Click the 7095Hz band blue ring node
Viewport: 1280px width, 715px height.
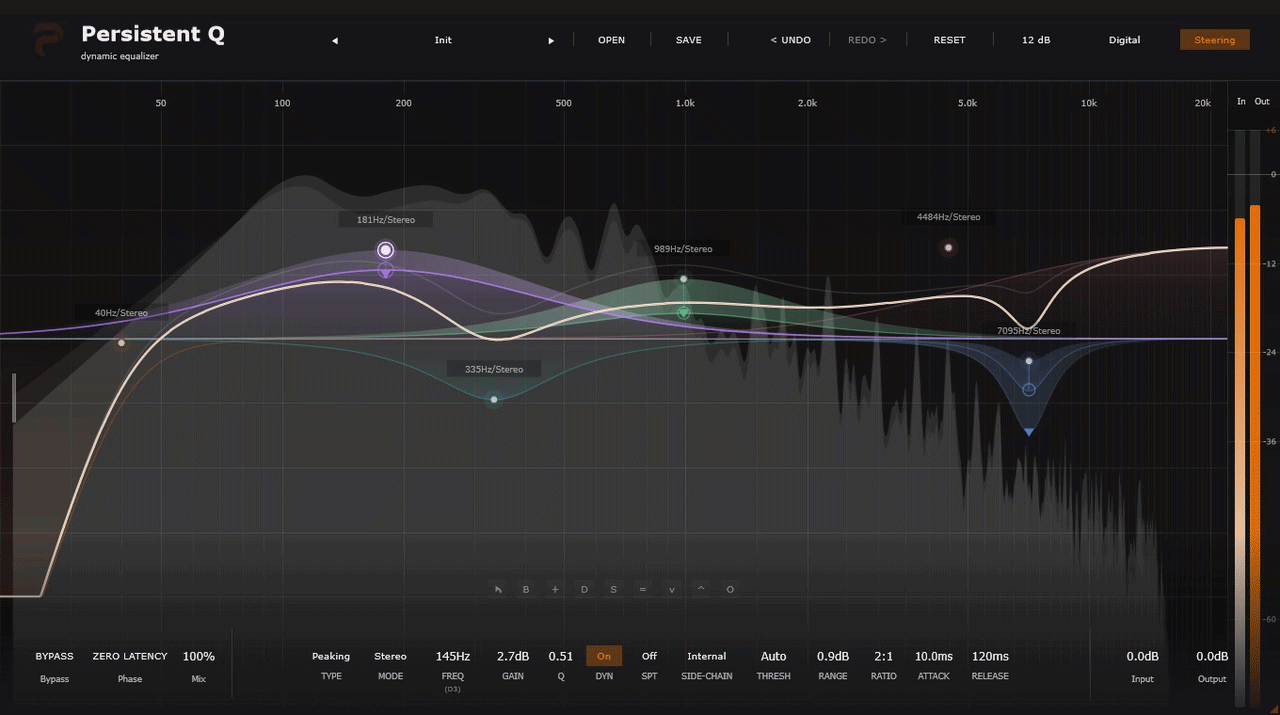(x=1028, y=389)
